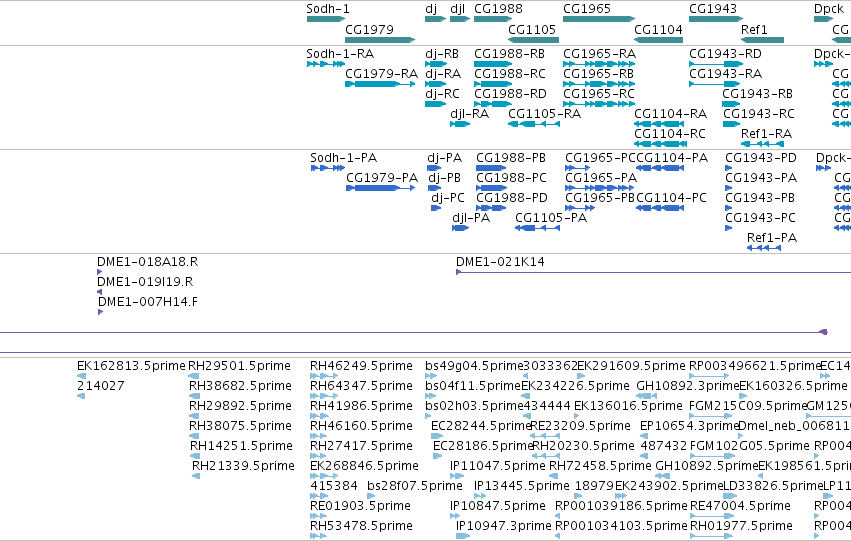The height and width of the screenshot is (541, 851).
Task: Open protein 'CG1105-PA'
Action: [551, 218]
